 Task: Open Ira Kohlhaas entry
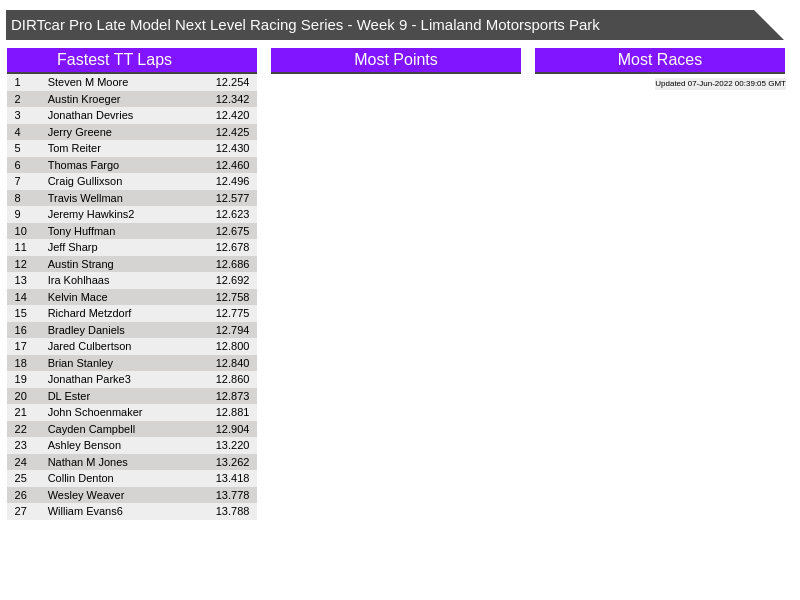tap(78, 280)
